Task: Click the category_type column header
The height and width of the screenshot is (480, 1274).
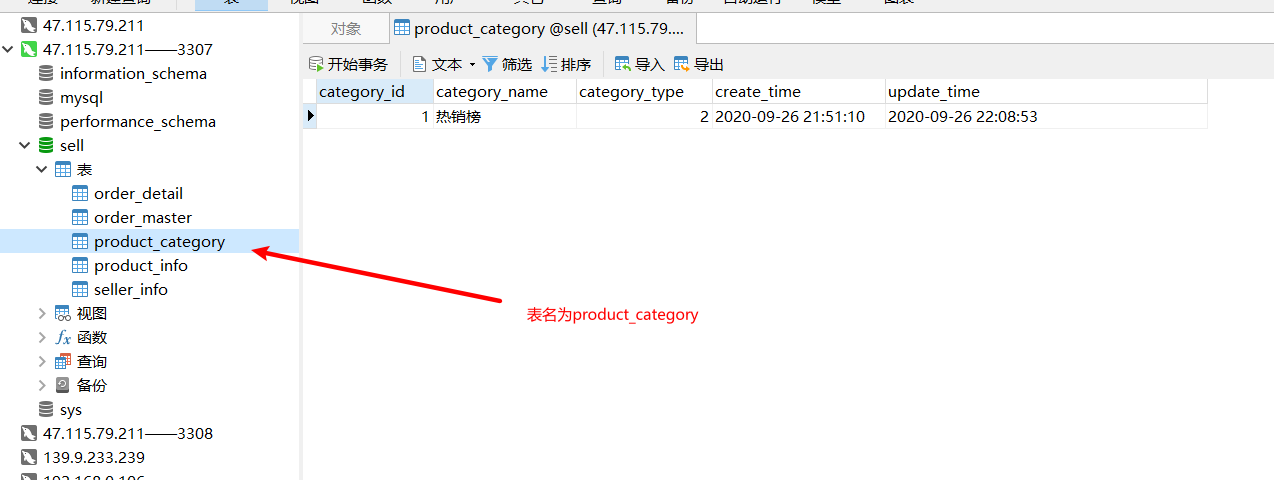Action: tap(644, 91)
